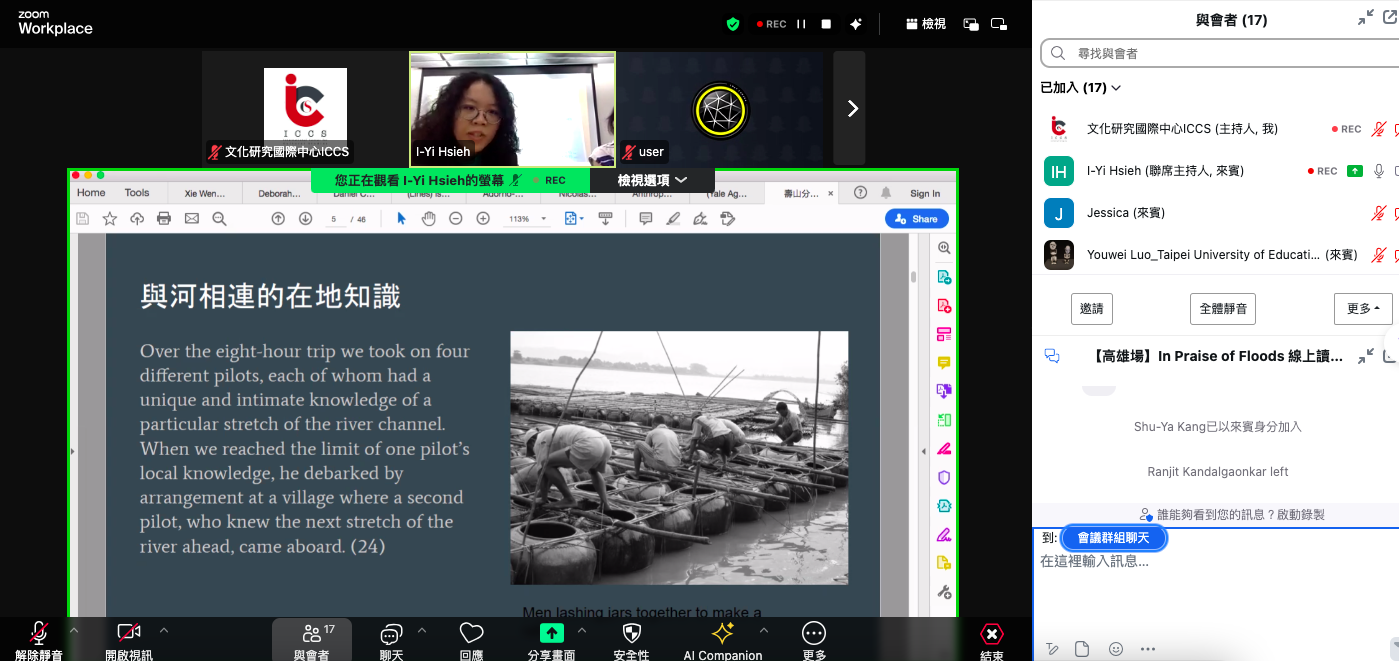Open the emoji picker in chat input
This screenshot has height=661, width=1399.
[x=1116, y=649]
